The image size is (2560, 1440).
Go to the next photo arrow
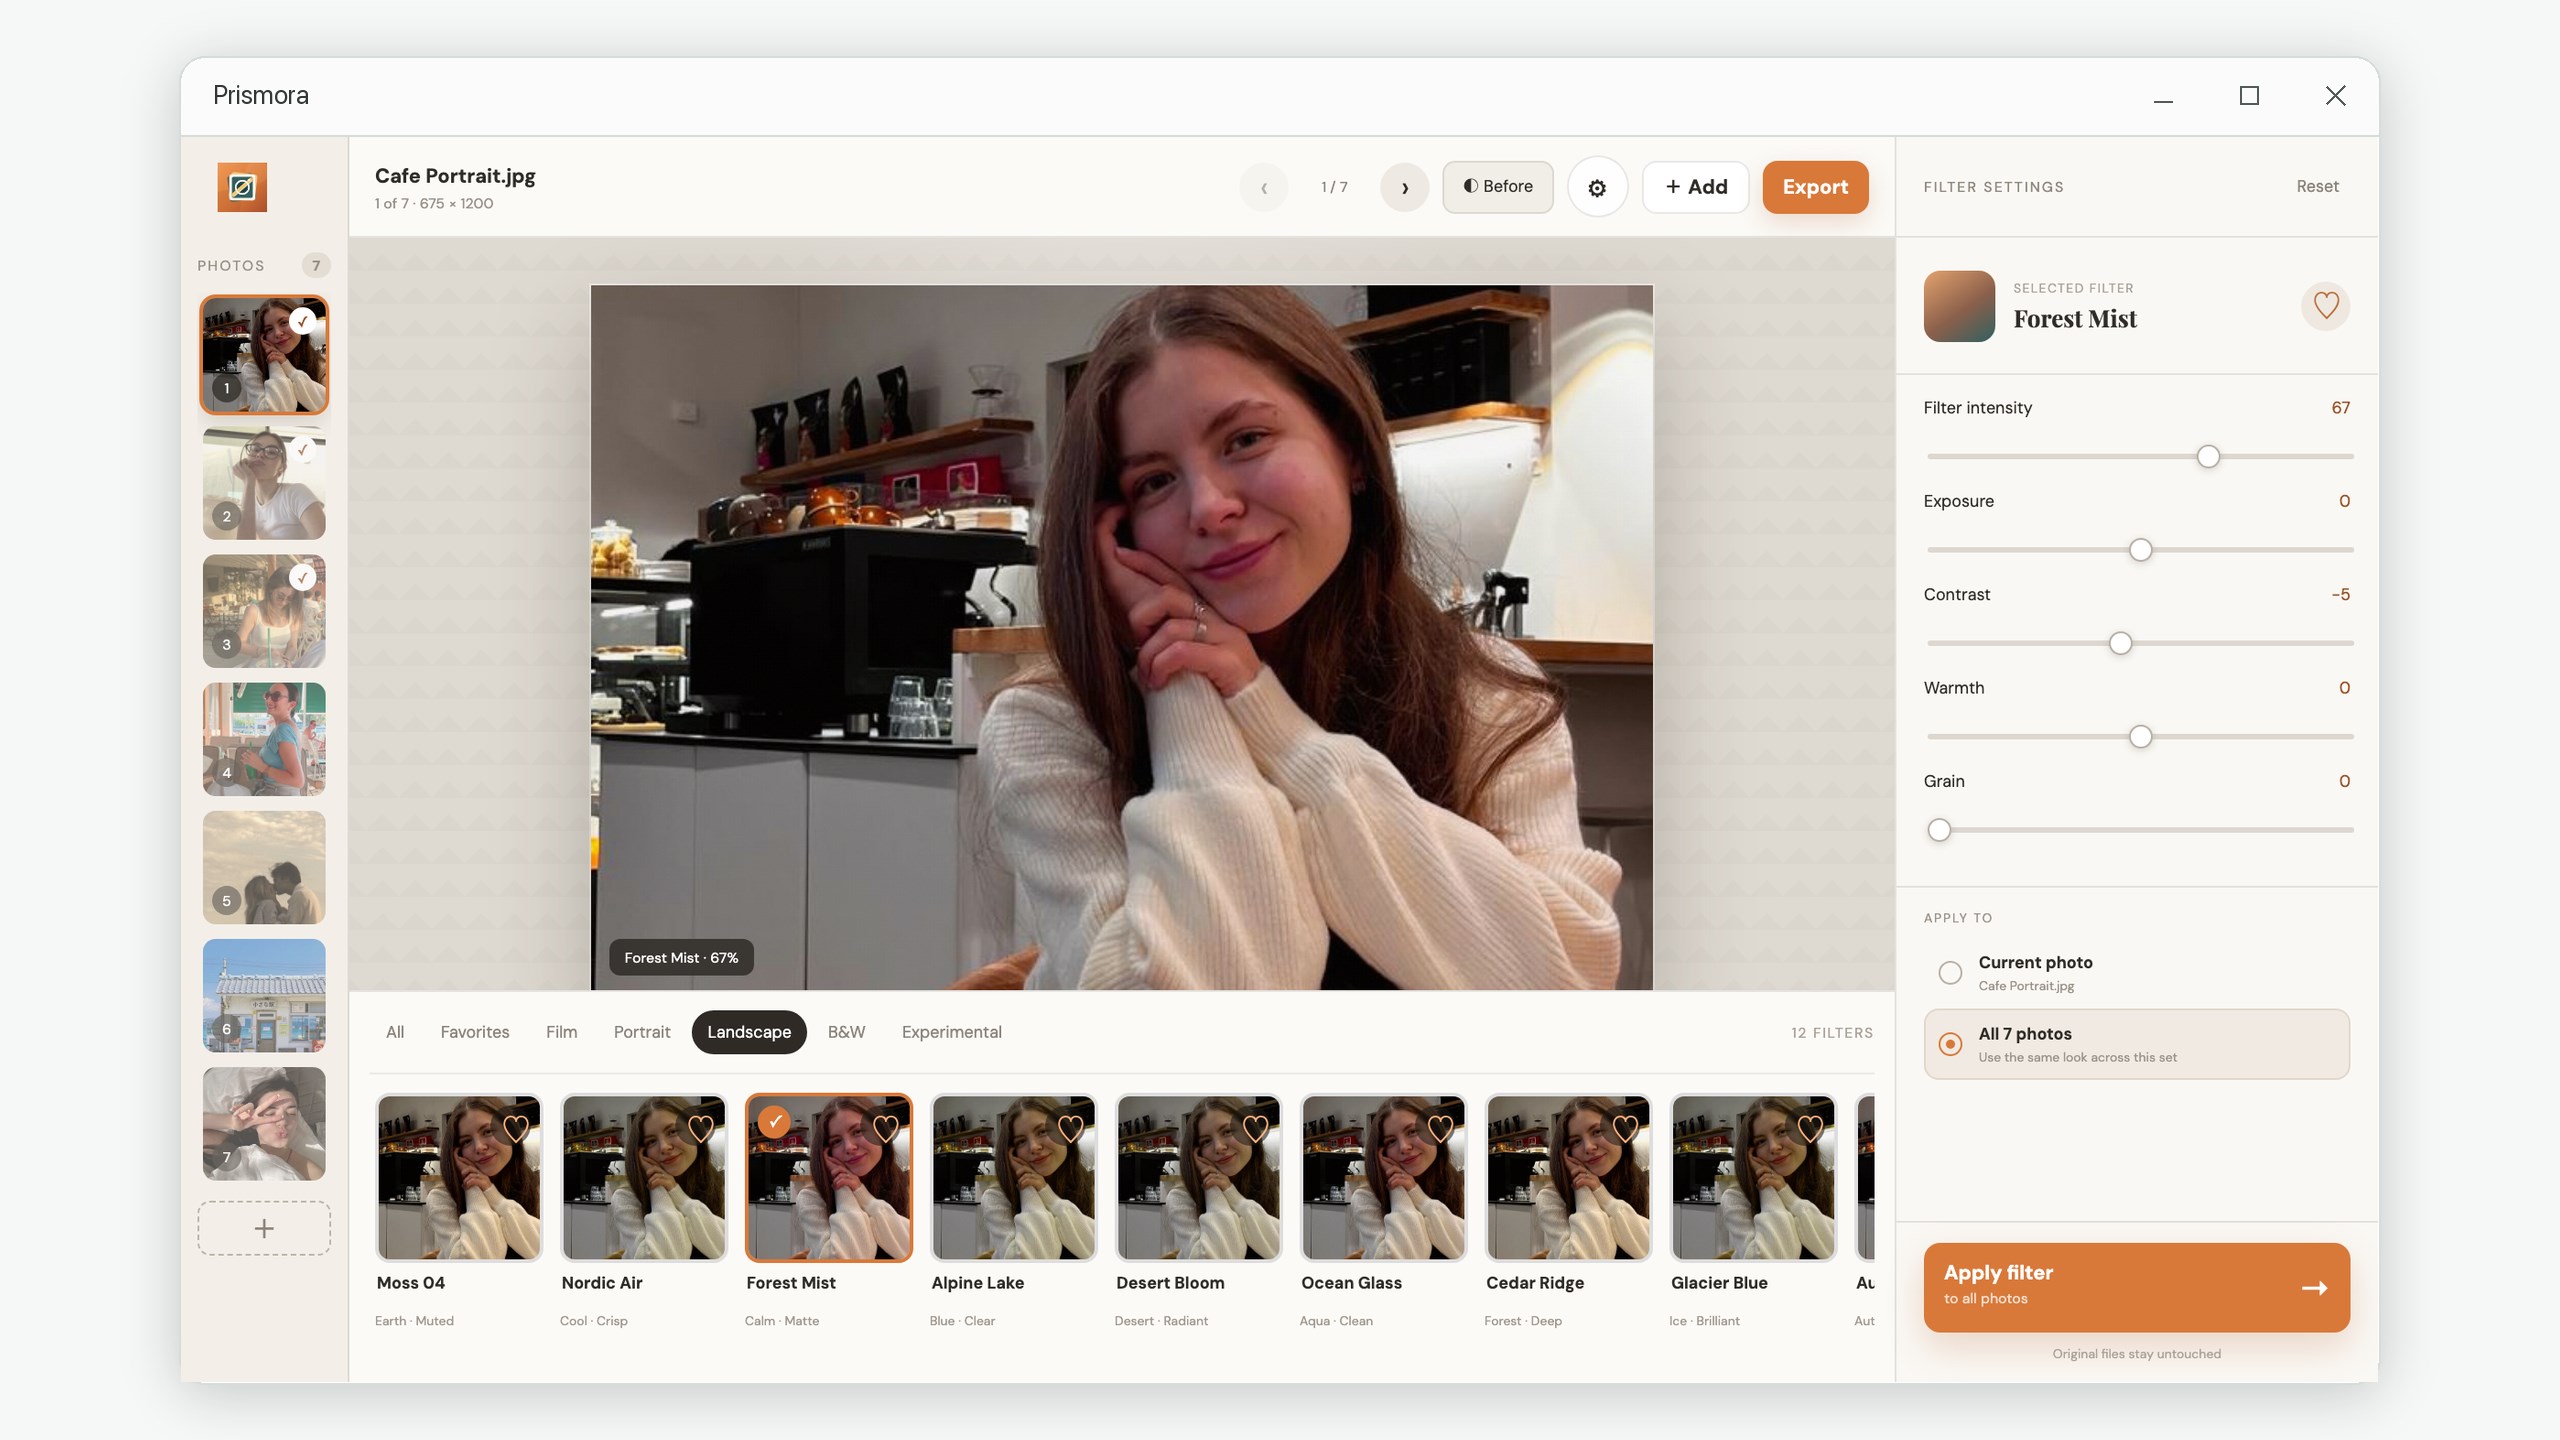click(1404, 187)
